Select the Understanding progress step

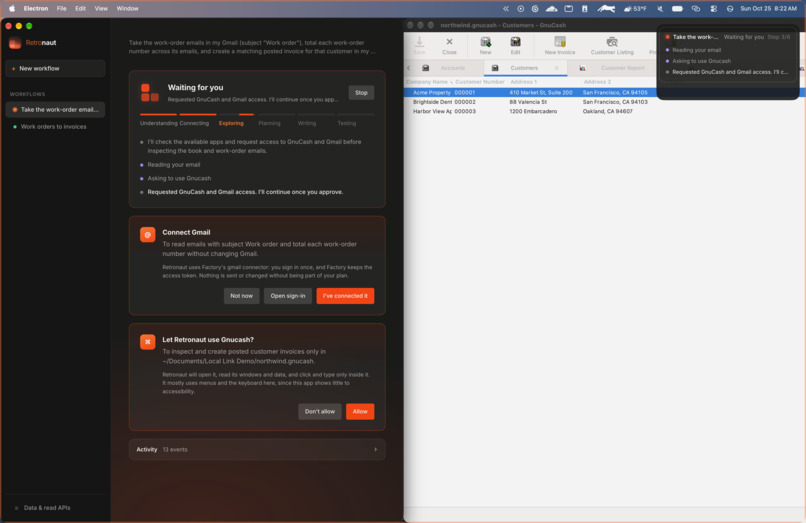pos(158,123)
